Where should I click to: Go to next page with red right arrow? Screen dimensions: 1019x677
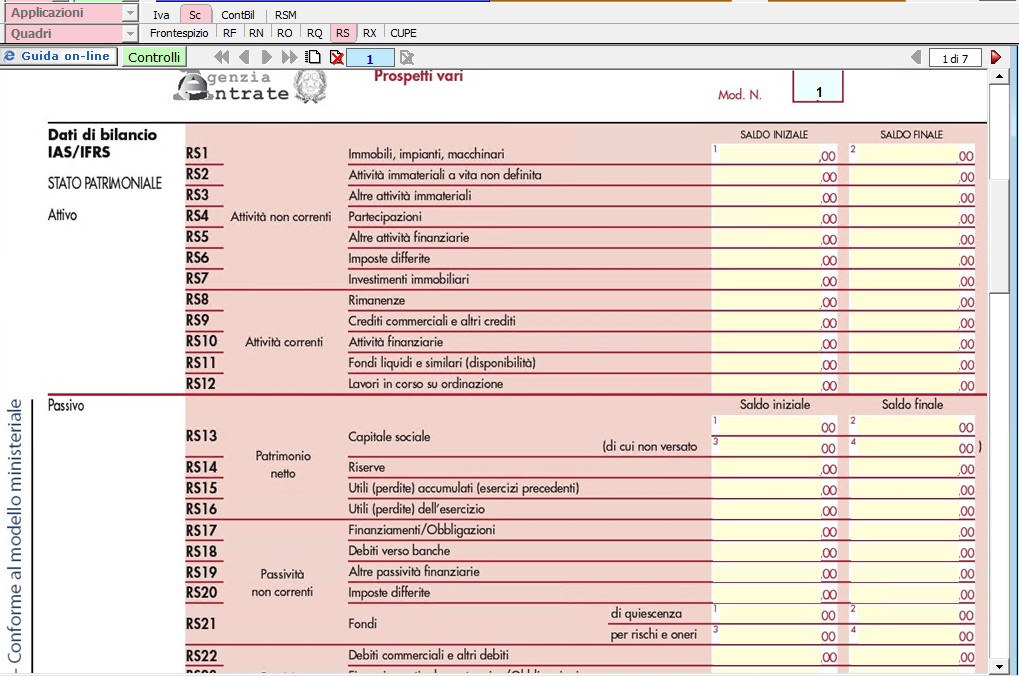point(996,57)
